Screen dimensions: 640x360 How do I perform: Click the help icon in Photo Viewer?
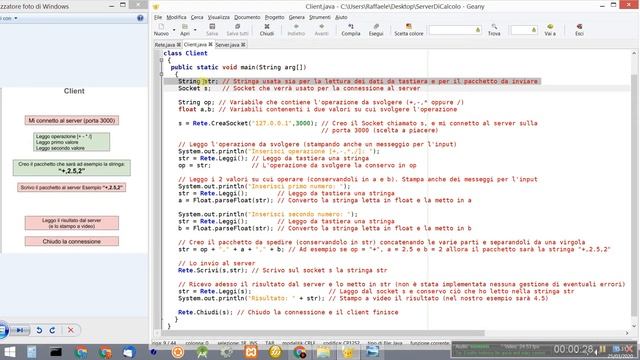(140, 18)
